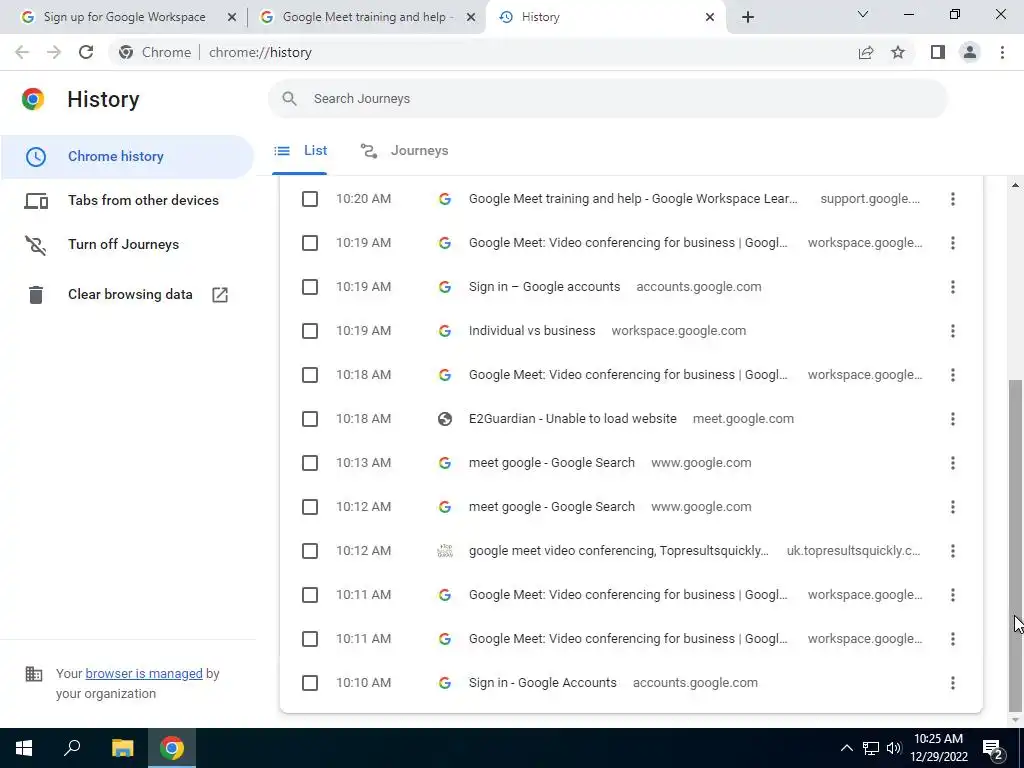
Task: Open actions menu for 10:10 AM Sign in entry
Action: [953, 683]
